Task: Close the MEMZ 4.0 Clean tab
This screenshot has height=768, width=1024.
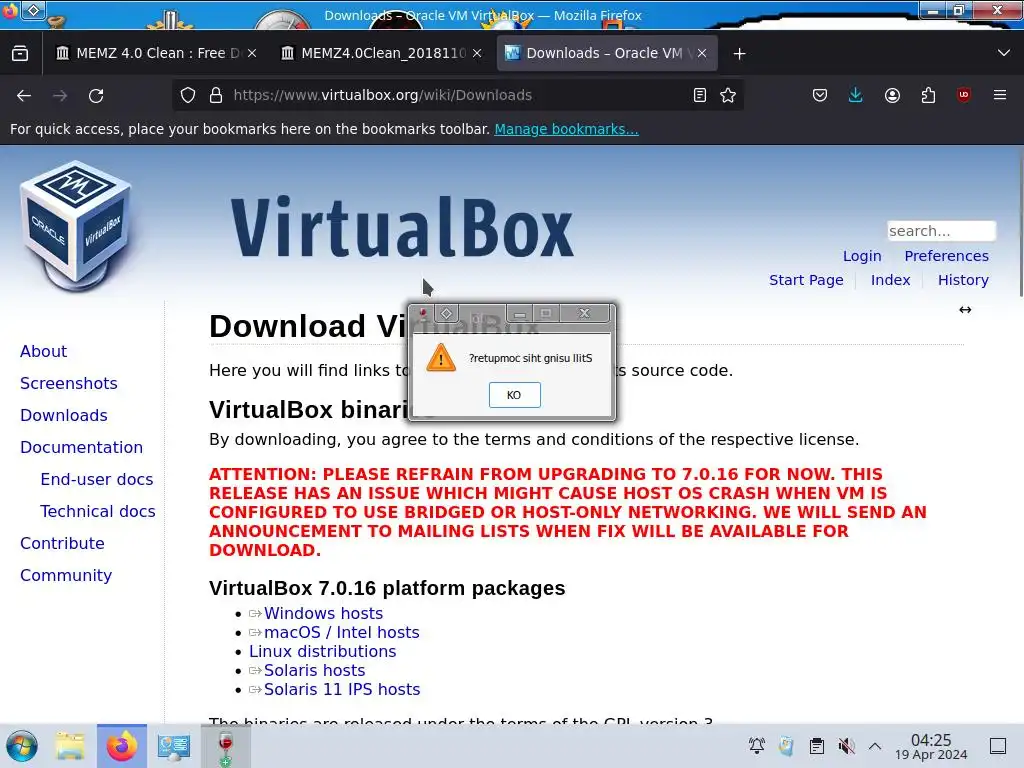Action: [252, 54]
